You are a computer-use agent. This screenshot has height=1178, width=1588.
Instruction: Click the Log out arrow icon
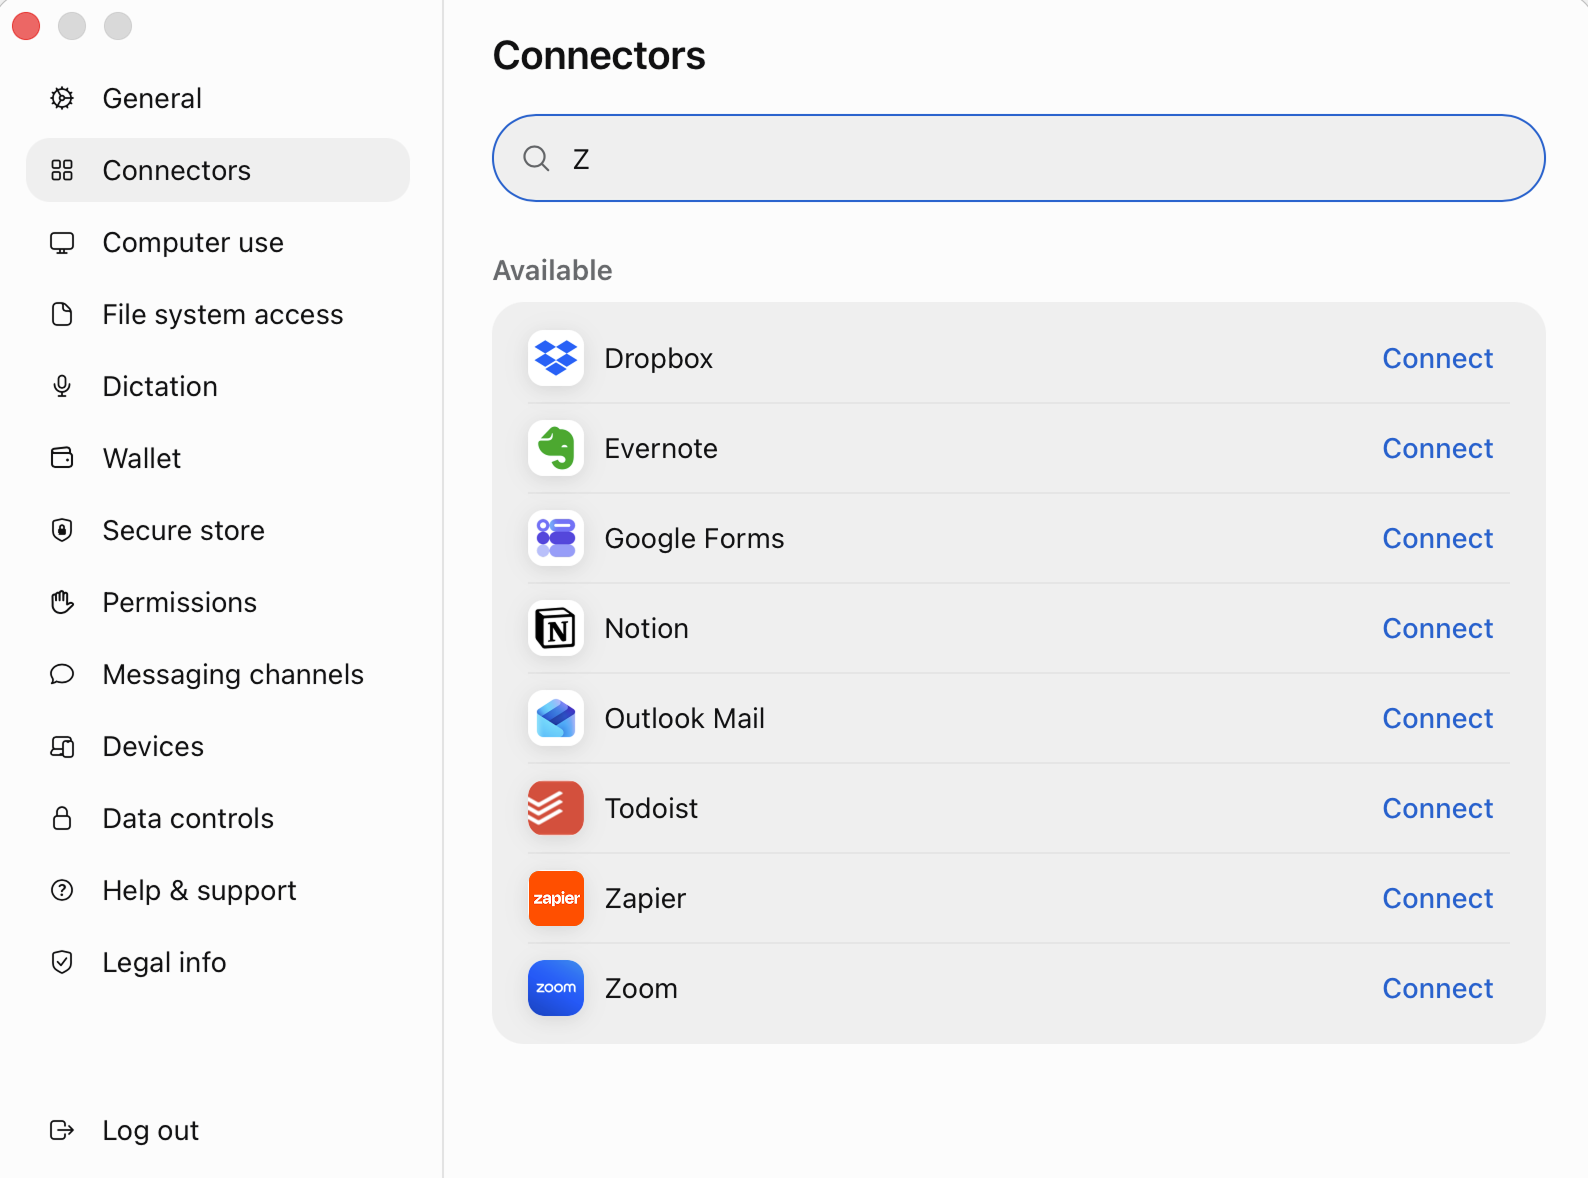tap(62, 1130)
